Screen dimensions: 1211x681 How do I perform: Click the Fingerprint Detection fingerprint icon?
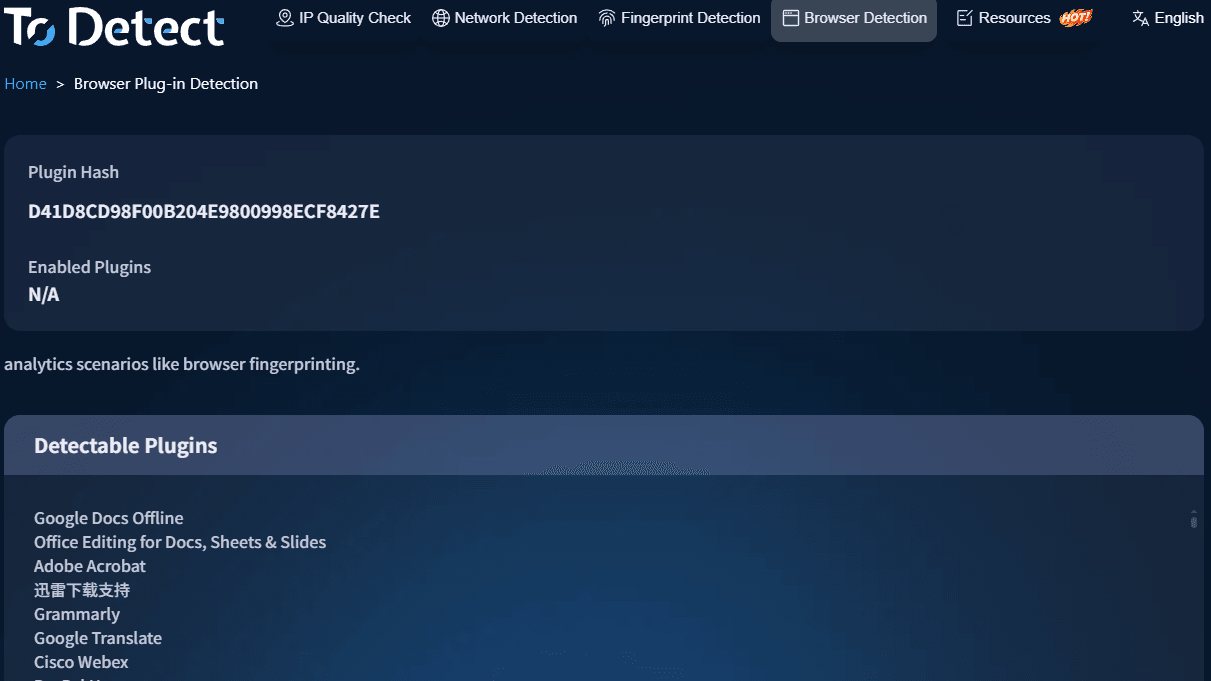pyautogui.click(x=607, y=18)
